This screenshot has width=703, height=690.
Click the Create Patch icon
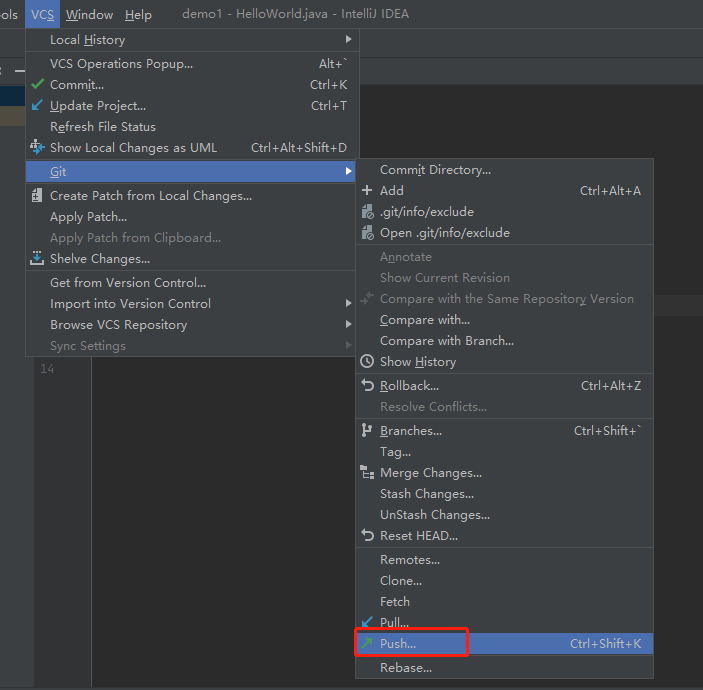point(37,195)
